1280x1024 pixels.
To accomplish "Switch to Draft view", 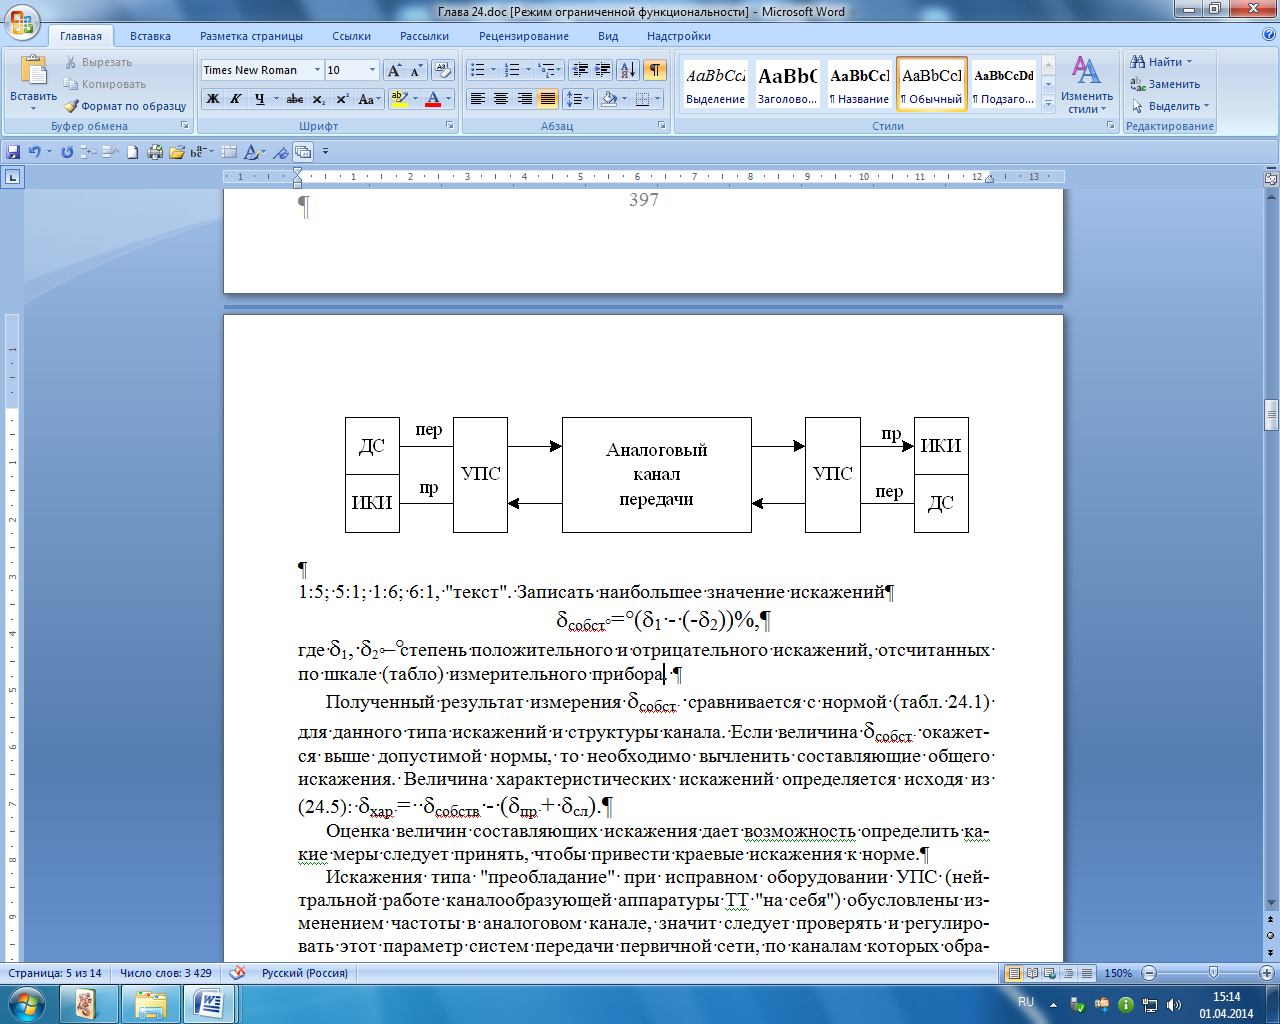I will coord(1087,973).
